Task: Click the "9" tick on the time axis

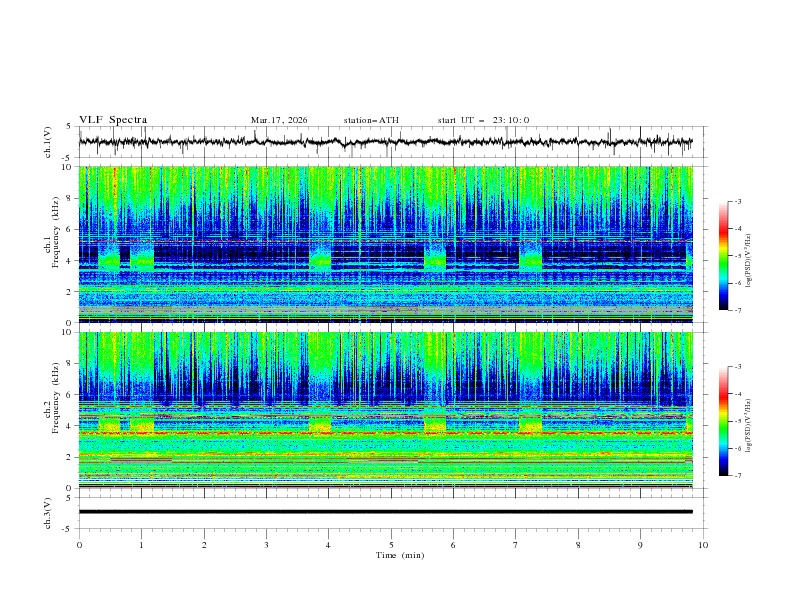Action: click(x=640, y=545)
